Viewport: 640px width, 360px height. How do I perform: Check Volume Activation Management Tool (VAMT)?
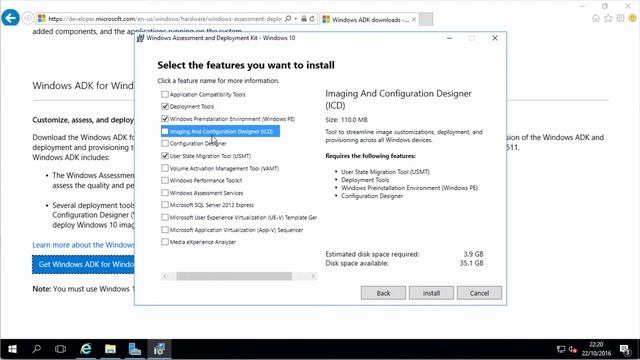(165, 168)
